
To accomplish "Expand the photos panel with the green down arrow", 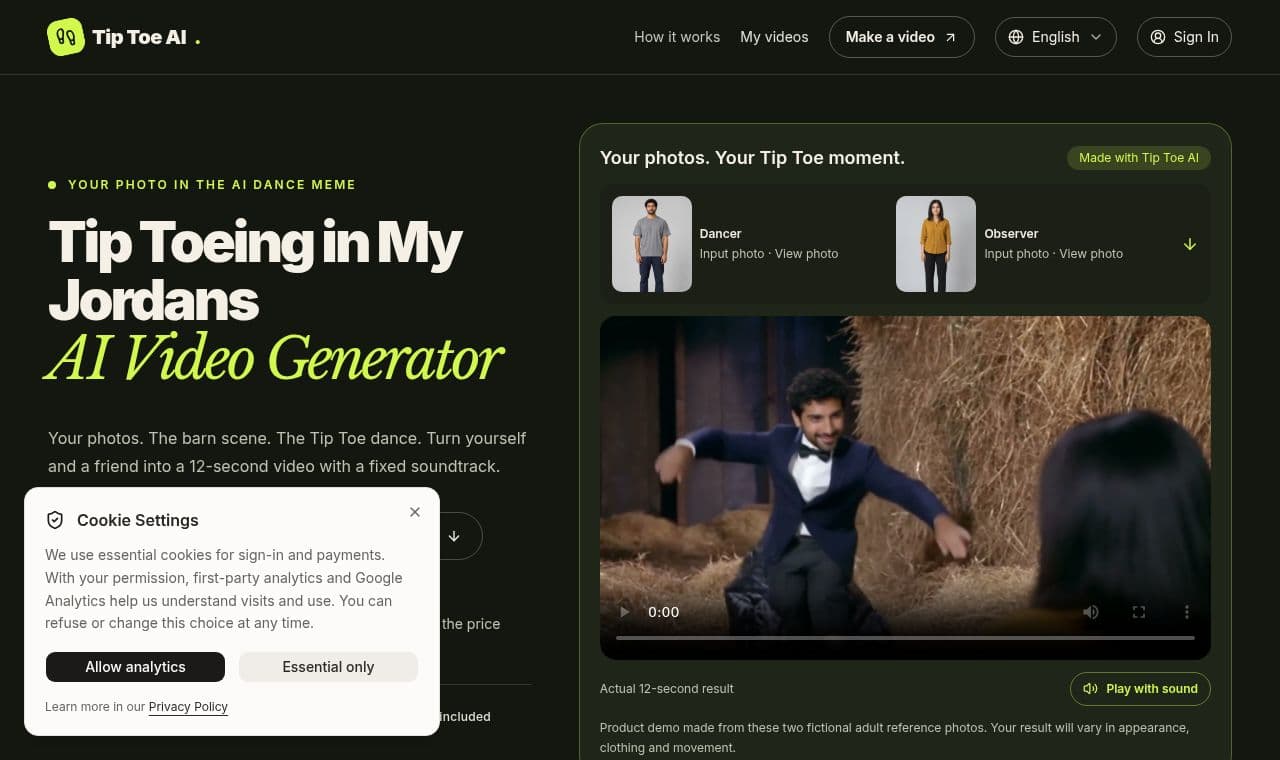I will (x=1190, y=244).
